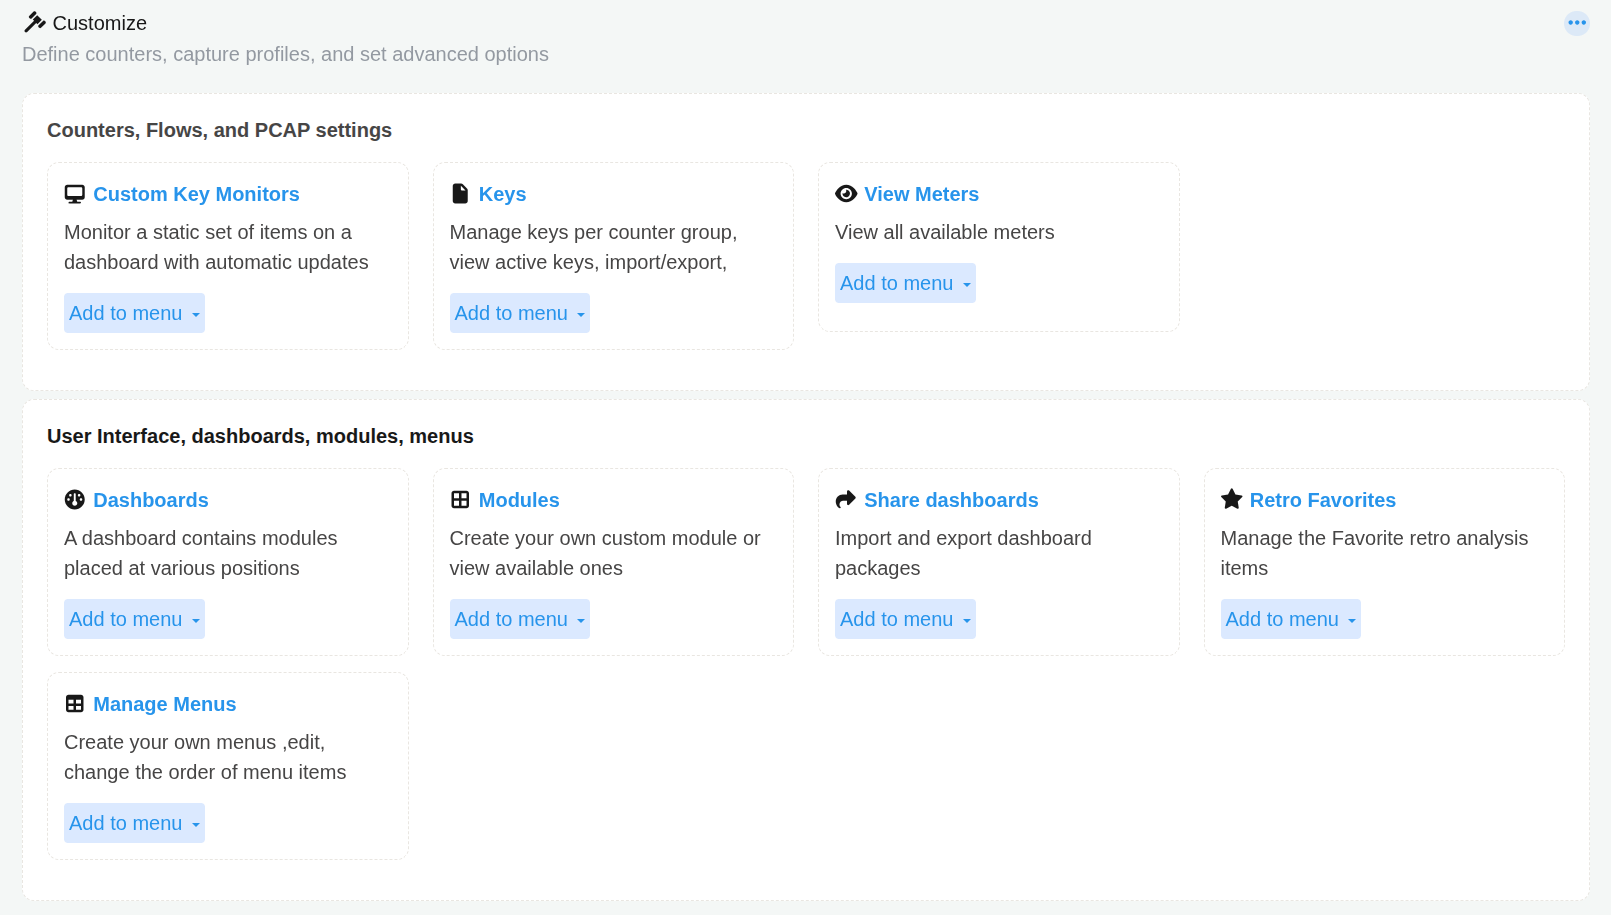Click the table icon beside Manage Menus

click(75, 704)
